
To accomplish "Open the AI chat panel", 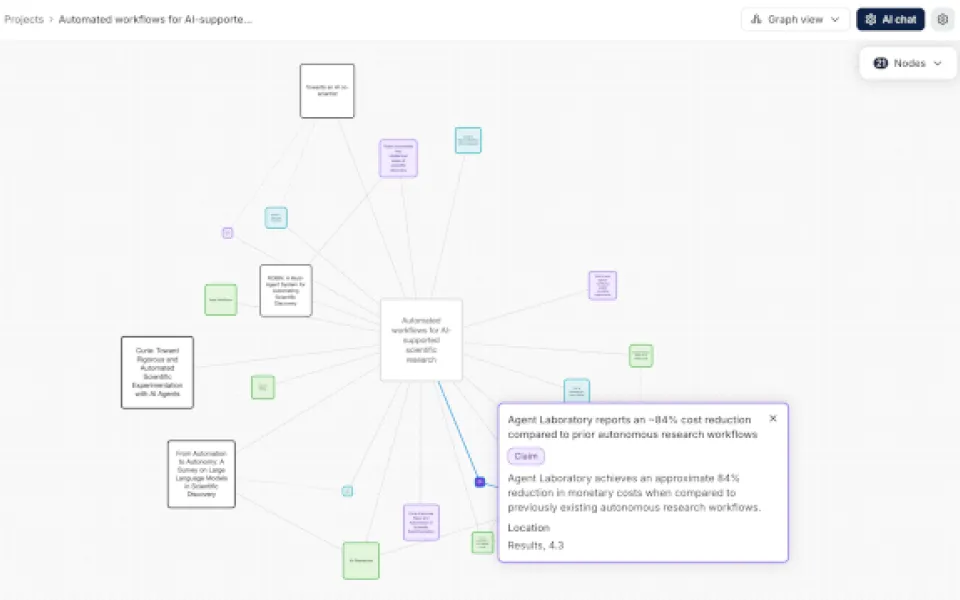I will (891, 20).
